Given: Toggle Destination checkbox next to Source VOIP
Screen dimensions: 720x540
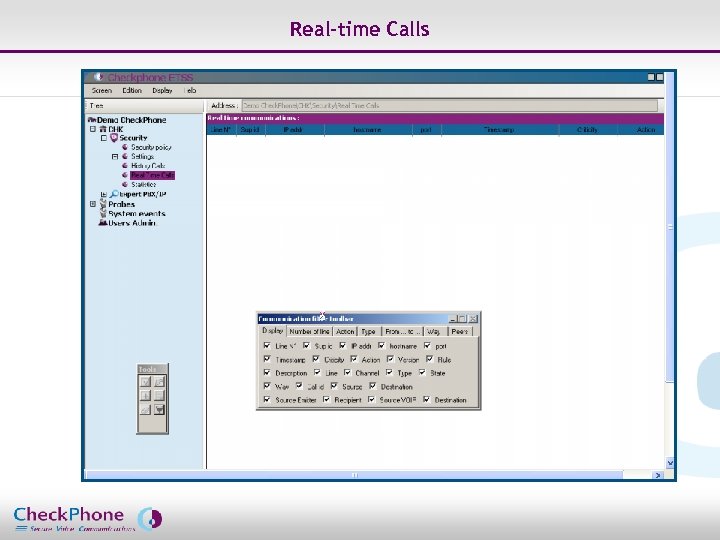Looking at the screenshot, I should coord(426,399).
